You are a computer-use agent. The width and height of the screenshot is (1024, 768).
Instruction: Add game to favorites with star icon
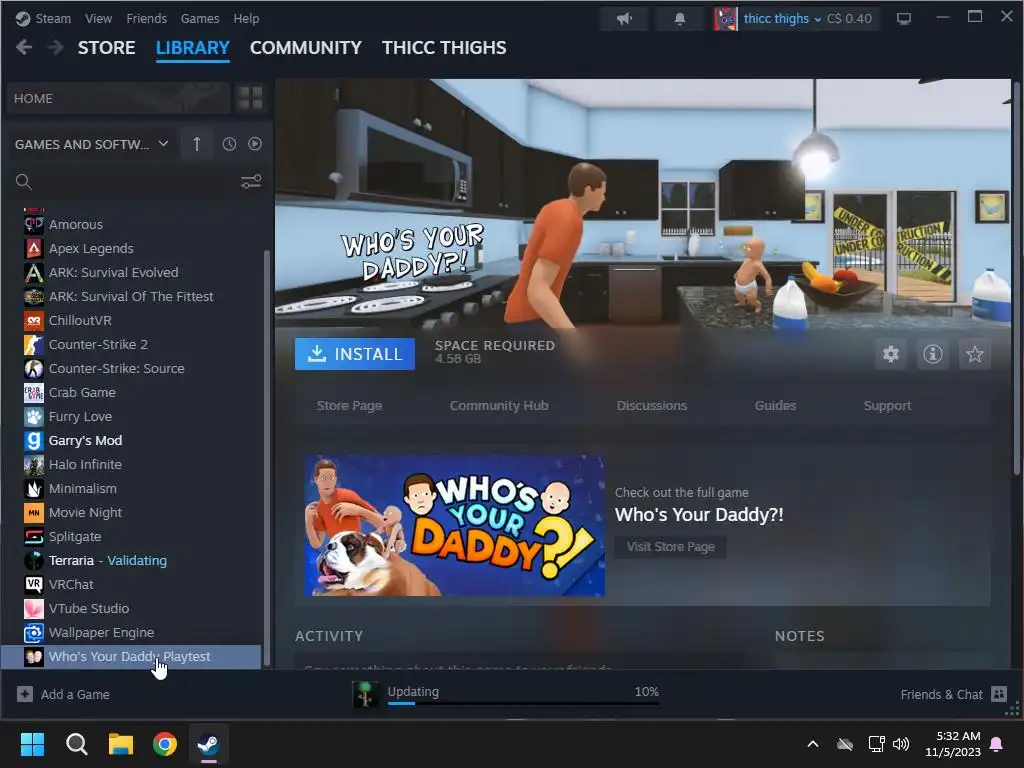(974, 354)
